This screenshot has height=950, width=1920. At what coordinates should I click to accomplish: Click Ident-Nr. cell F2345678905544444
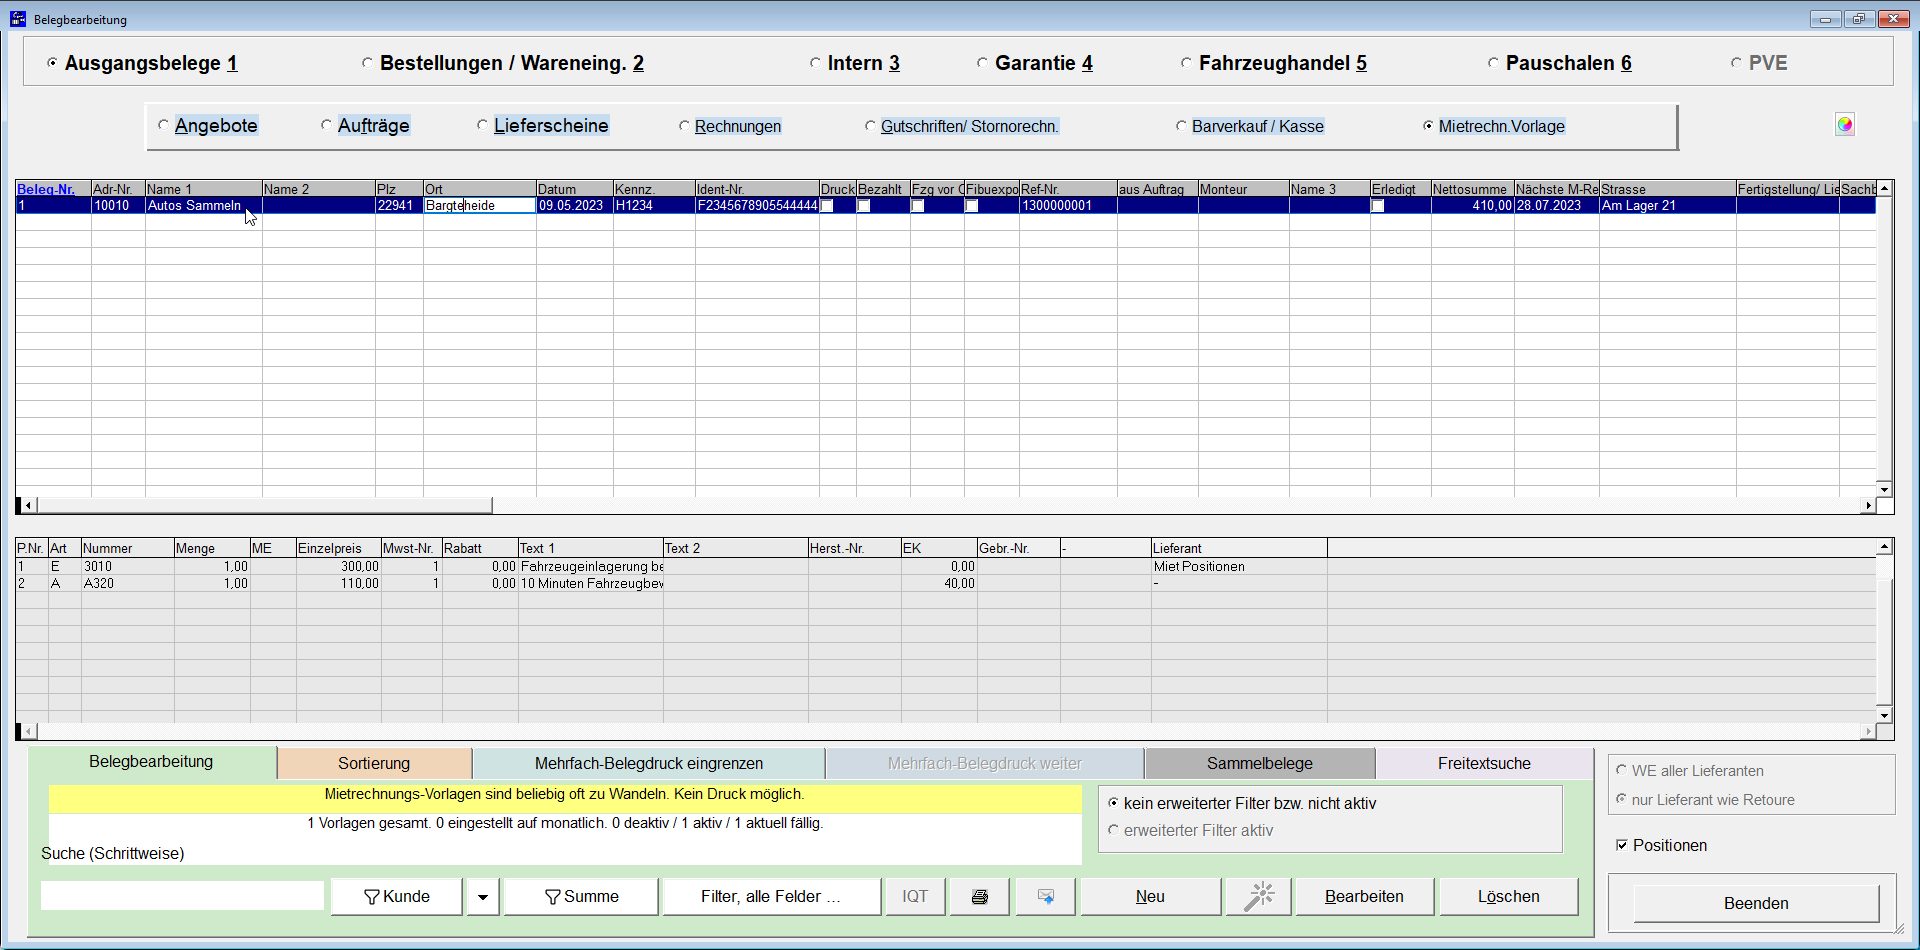click(757, 206)
